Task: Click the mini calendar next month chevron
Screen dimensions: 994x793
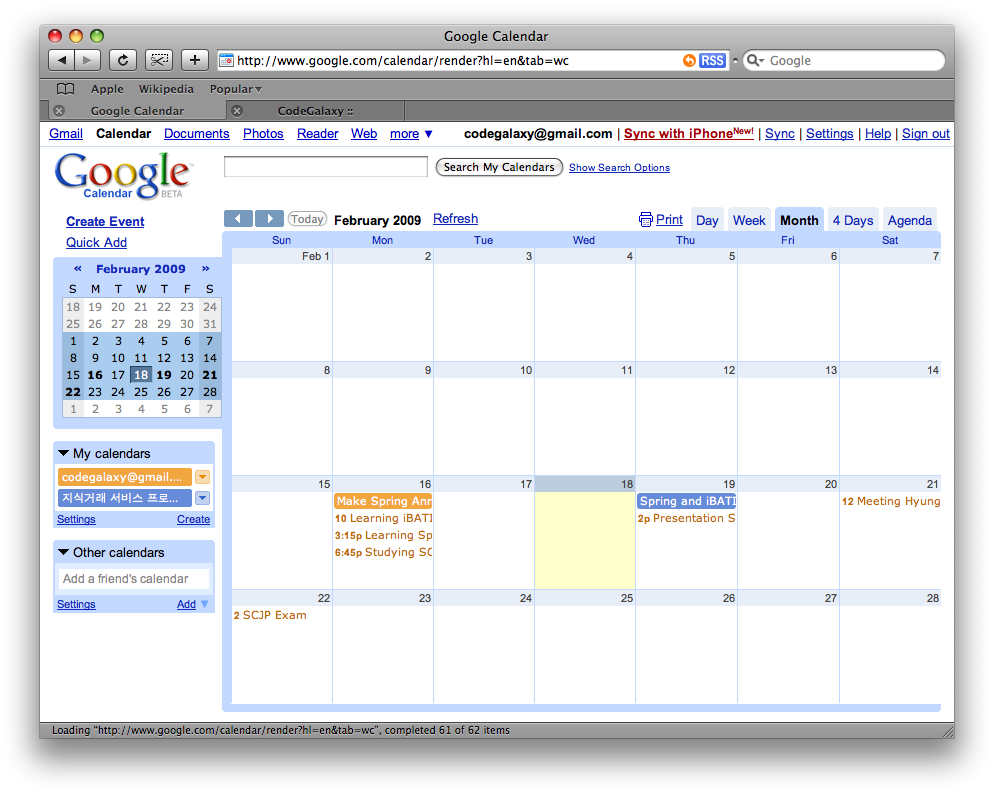Action: 205,269
